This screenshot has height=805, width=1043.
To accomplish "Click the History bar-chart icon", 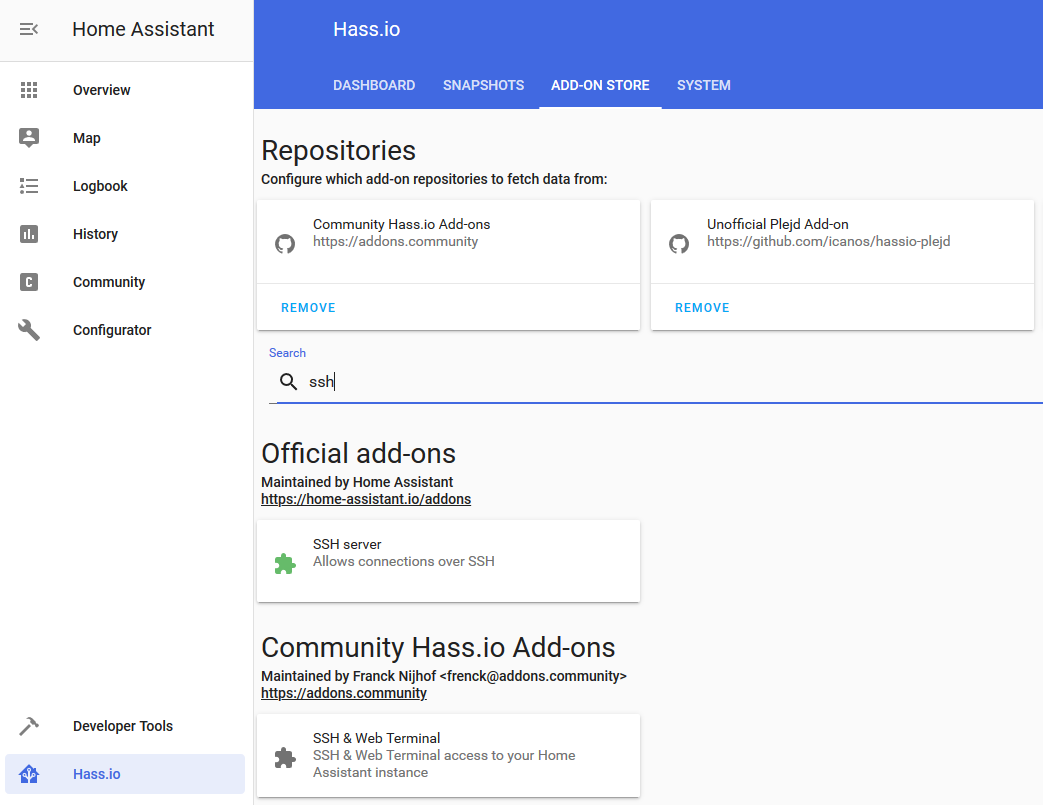I will click(x=29, y=234).
